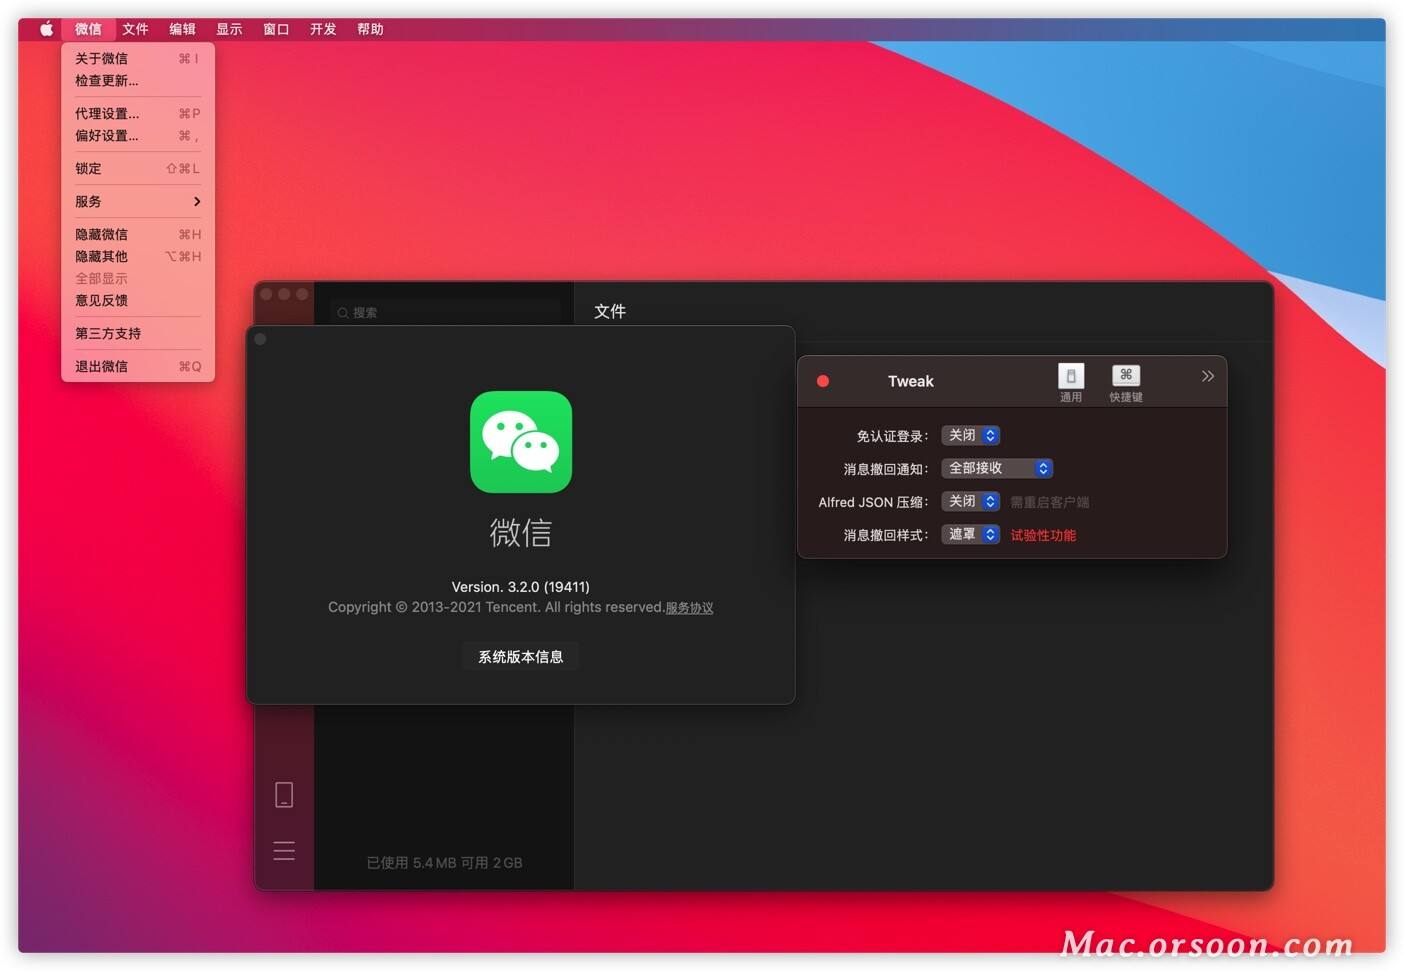Click the 搜索 field in WeChat window
Viewport: 1404px width, 971px height.
[445, 312]
